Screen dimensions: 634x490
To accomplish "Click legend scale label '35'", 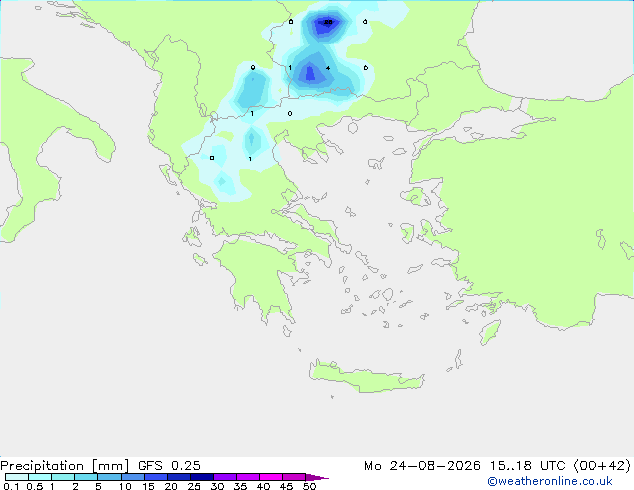I will pyautogui.click(x=240, y=486).
